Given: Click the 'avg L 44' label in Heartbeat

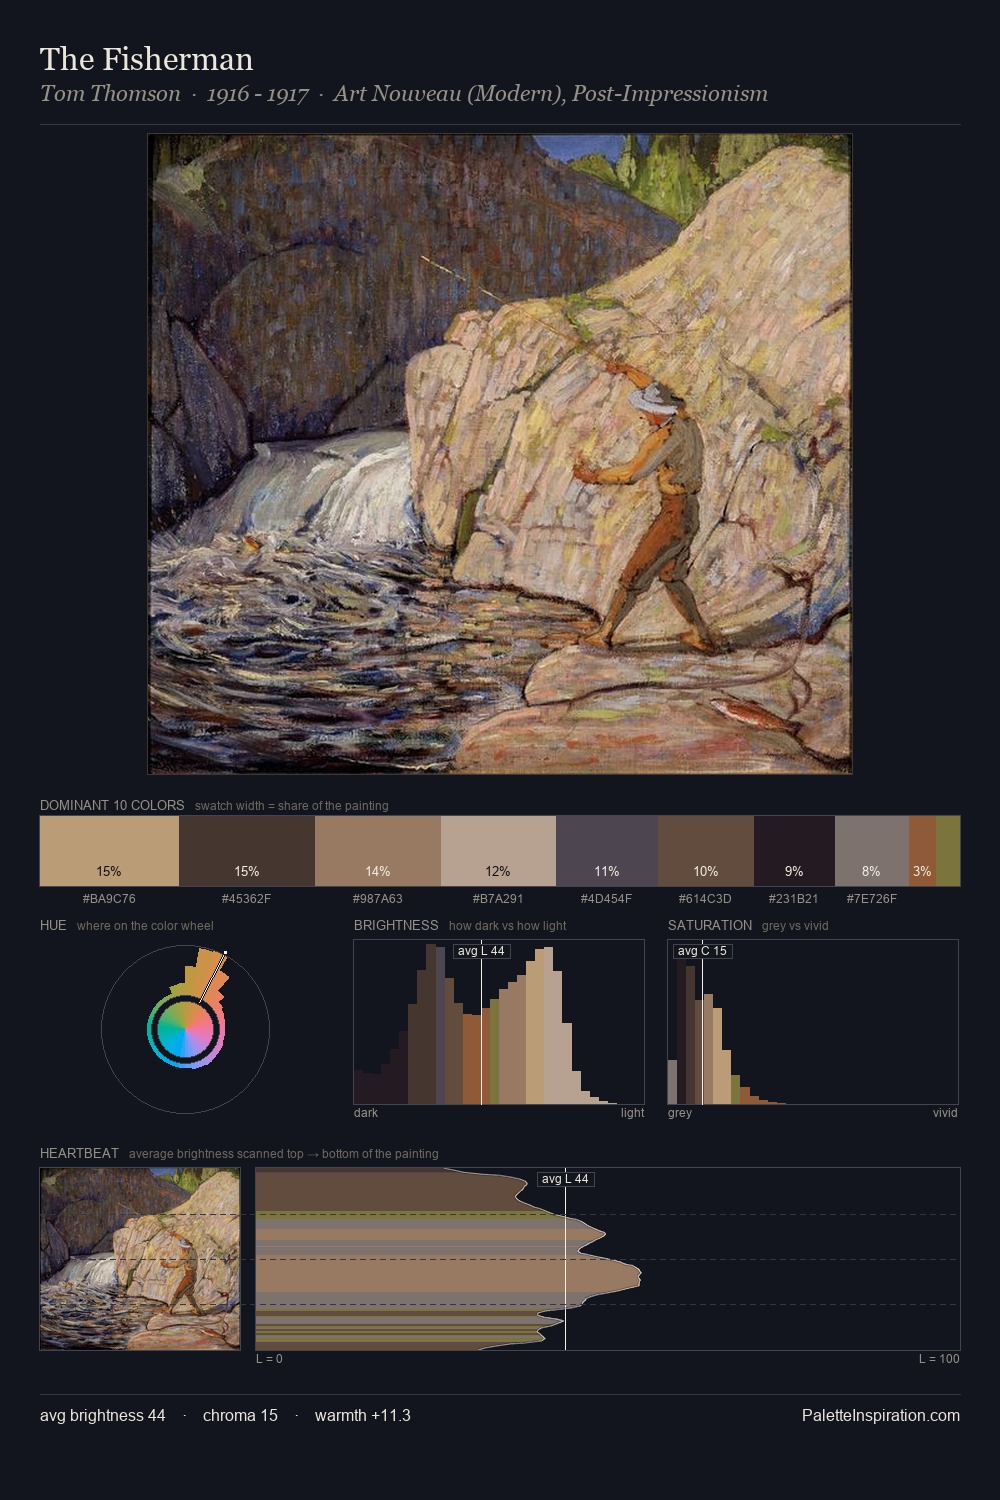Looking at the screenshot, I should coord(565,1179).
